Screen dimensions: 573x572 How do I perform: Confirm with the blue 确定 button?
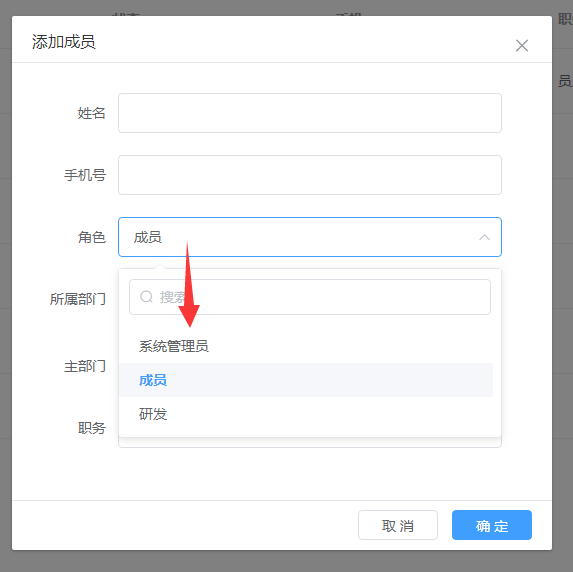(x=492, y=525)
